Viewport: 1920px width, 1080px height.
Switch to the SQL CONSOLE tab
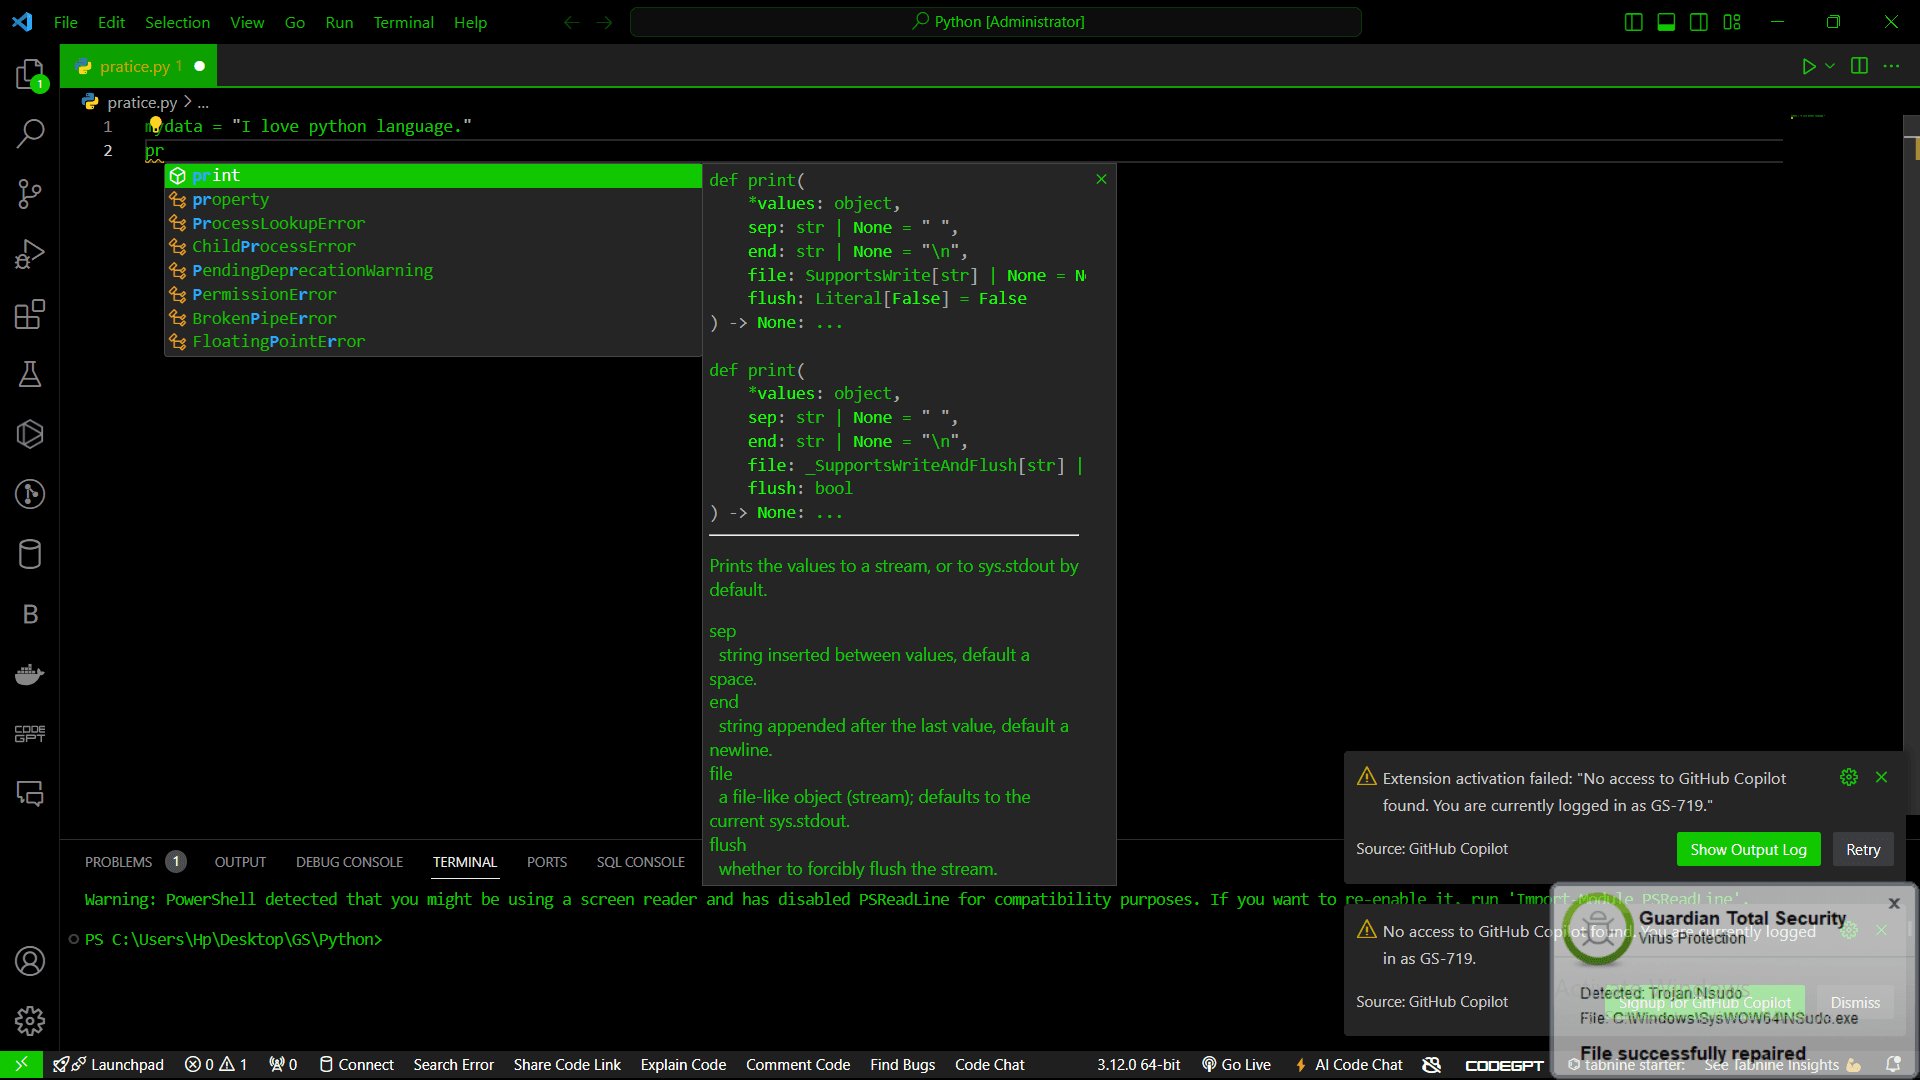(x=641, y=862)
